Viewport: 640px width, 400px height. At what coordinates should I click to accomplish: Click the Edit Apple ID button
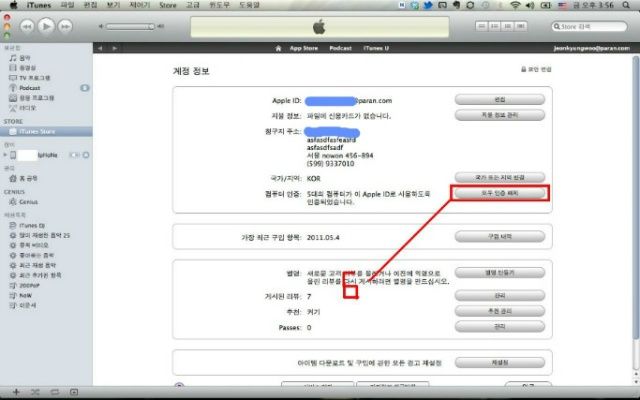click(x=500, y=100)
